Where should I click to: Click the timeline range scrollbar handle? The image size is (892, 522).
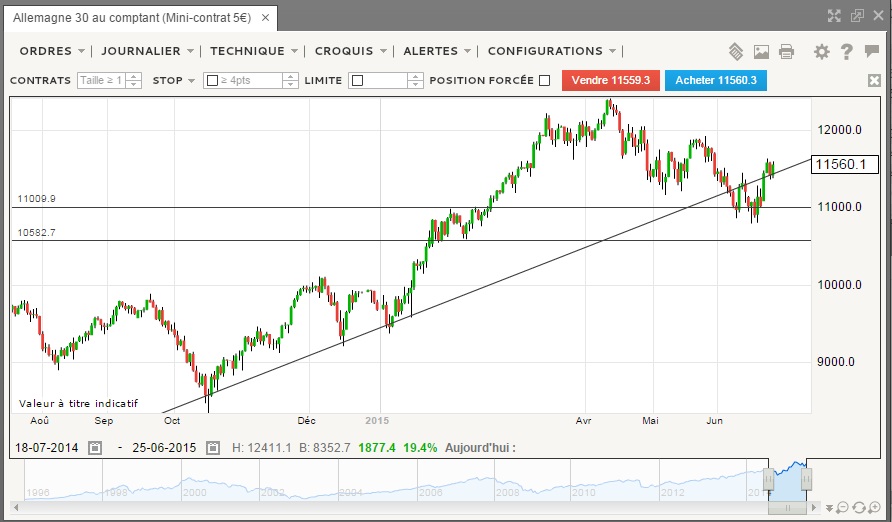tap(789, 507)
